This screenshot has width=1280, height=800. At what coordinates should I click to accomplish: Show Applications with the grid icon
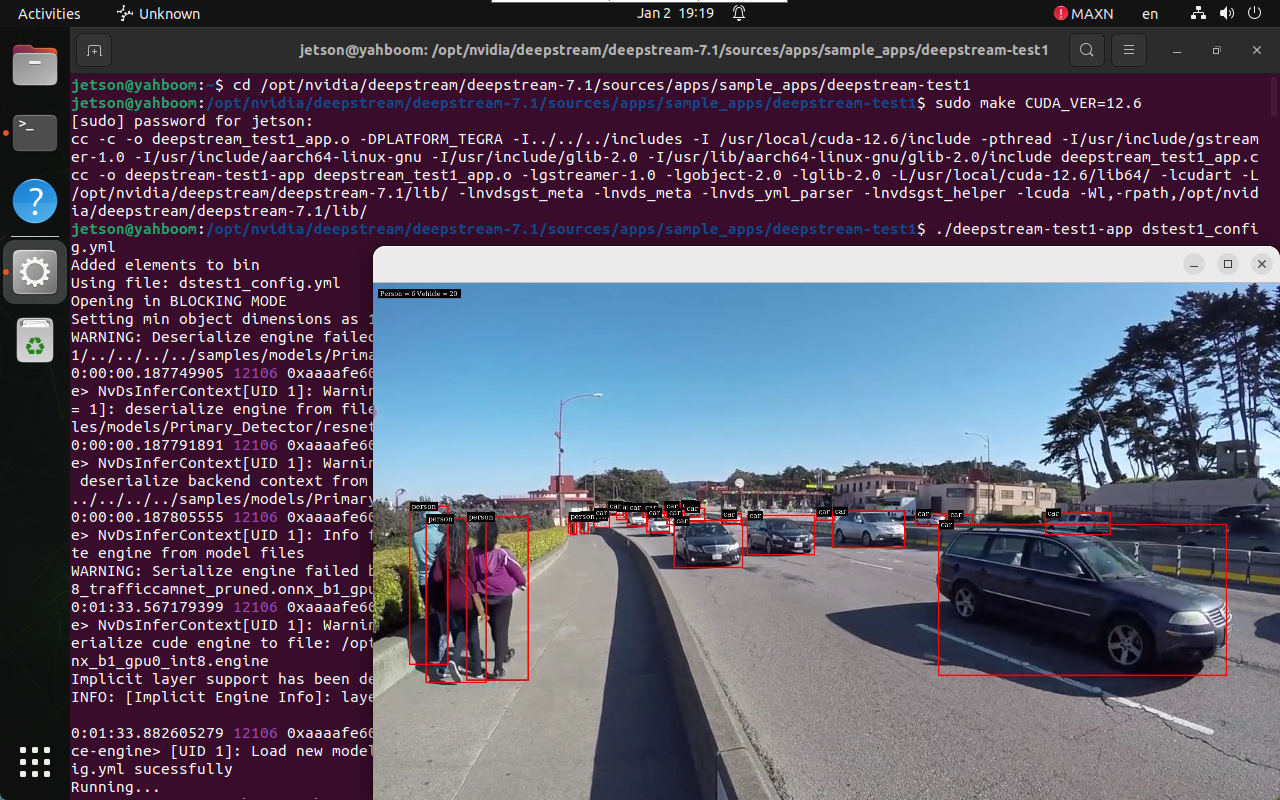click(x=35, y=763)
